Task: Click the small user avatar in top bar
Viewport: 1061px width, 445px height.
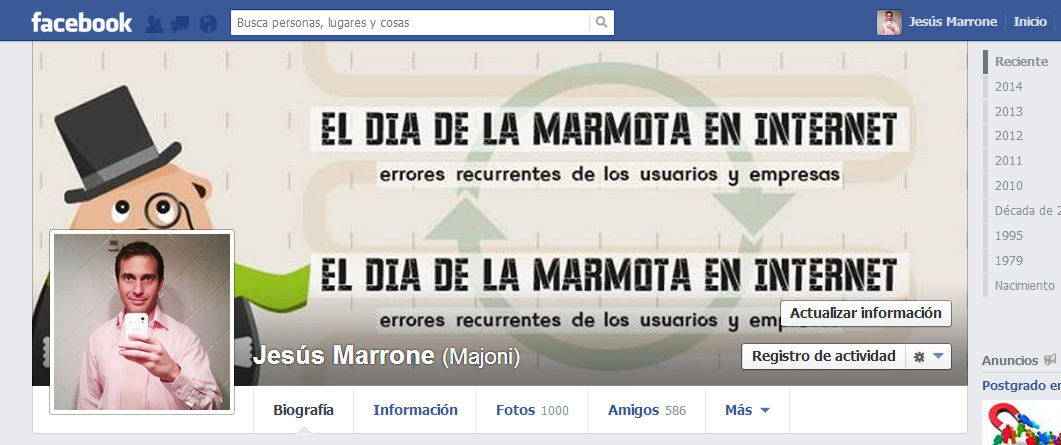Action: (x=889, y=22)
